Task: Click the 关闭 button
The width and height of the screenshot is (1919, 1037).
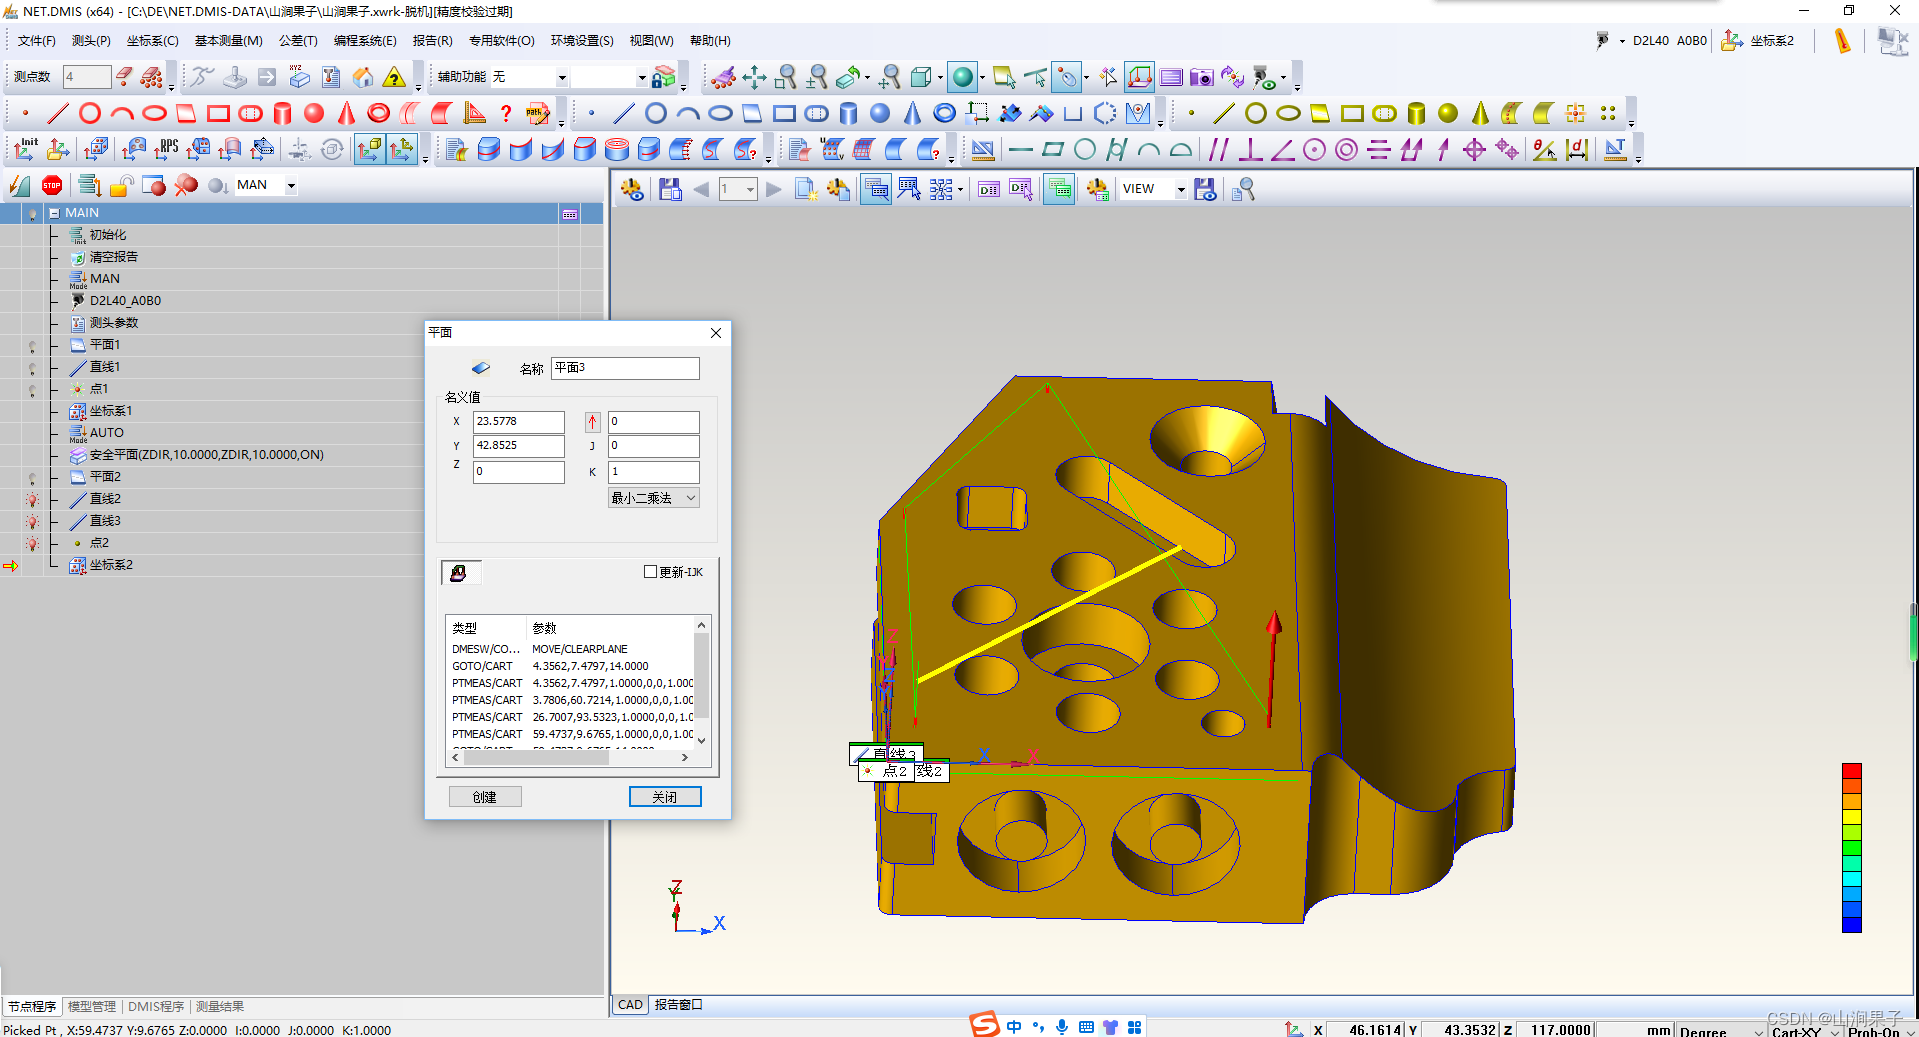Action: [x=665, y=797]
